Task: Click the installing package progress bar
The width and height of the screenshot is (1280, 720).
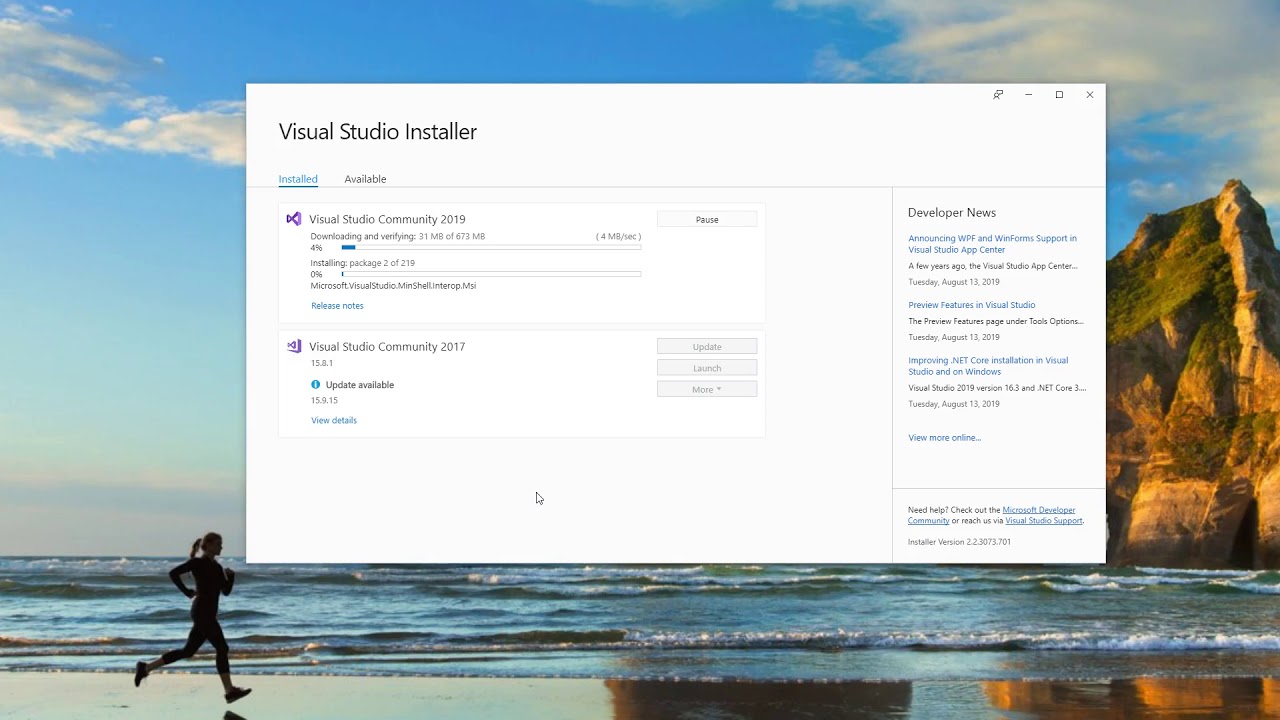Action: pos(491,274)
